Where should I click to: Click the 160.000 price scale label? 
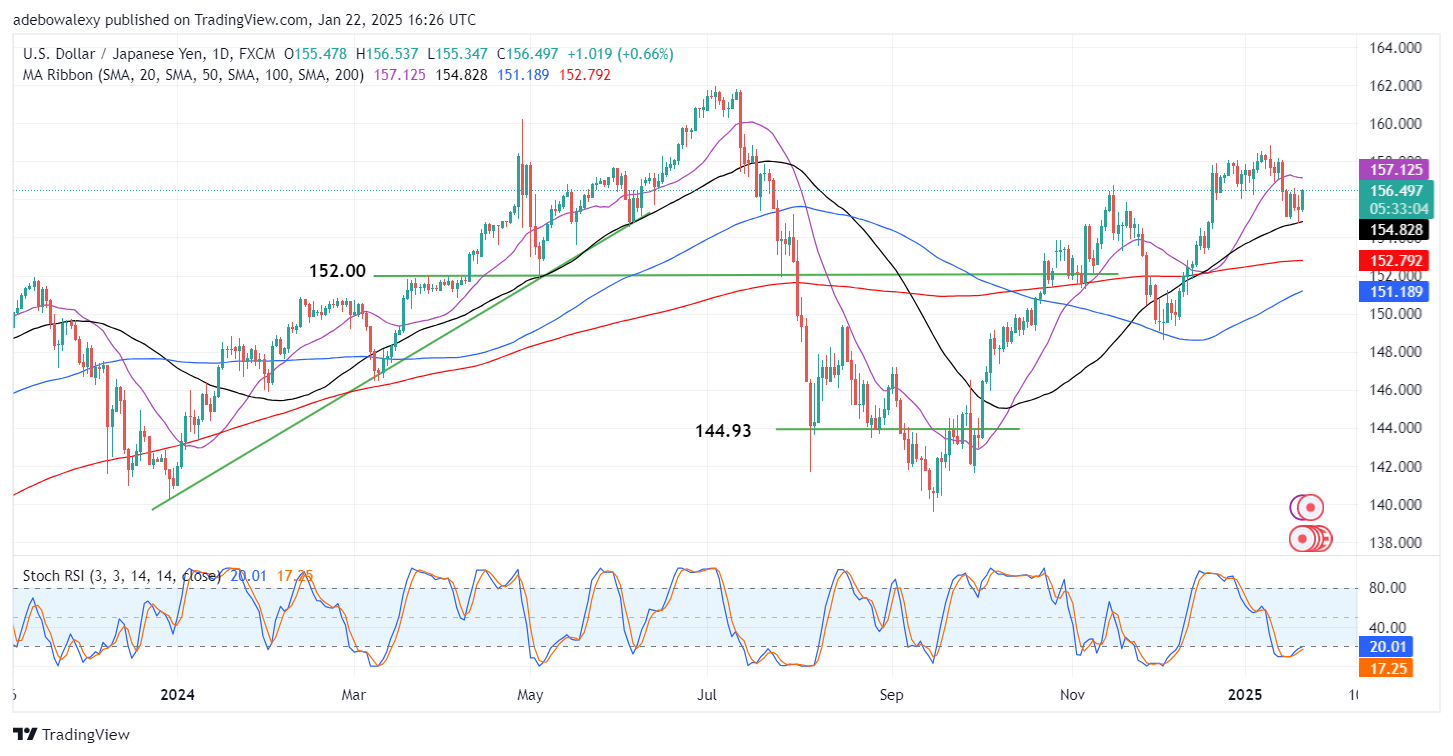click(x=1397, y=124)
